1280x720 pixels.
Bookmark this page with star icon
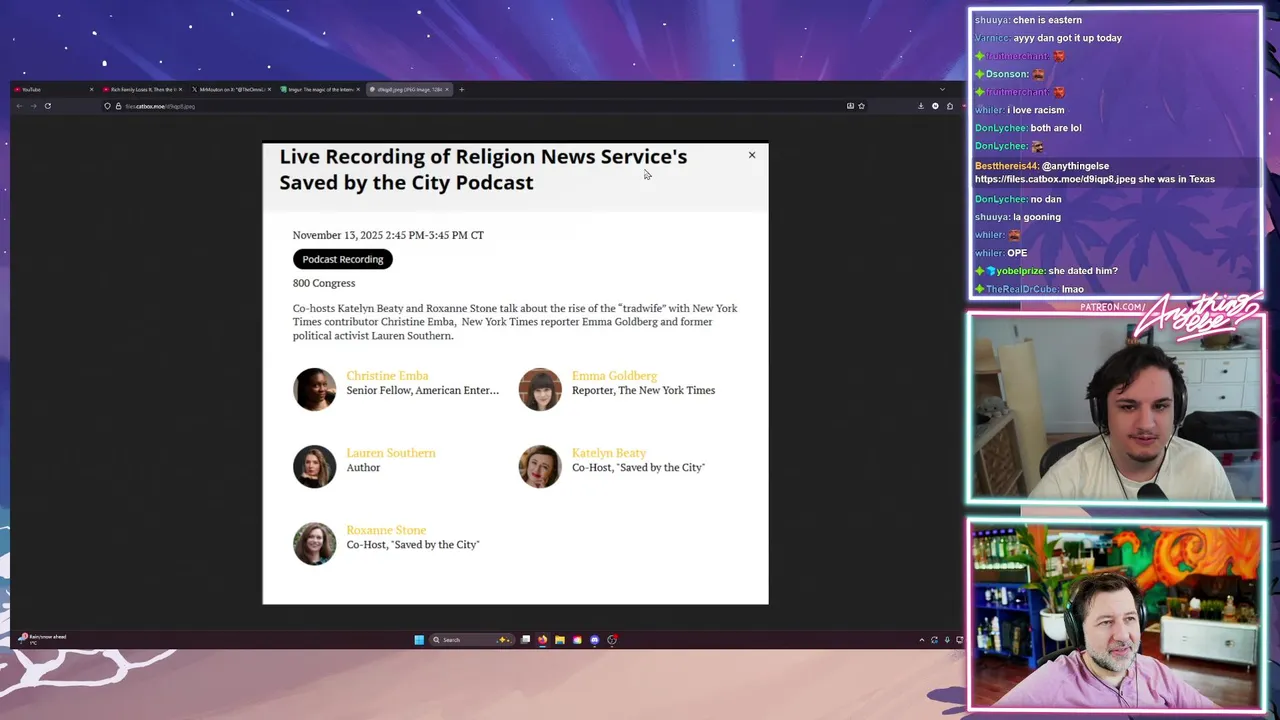point(861,106)
